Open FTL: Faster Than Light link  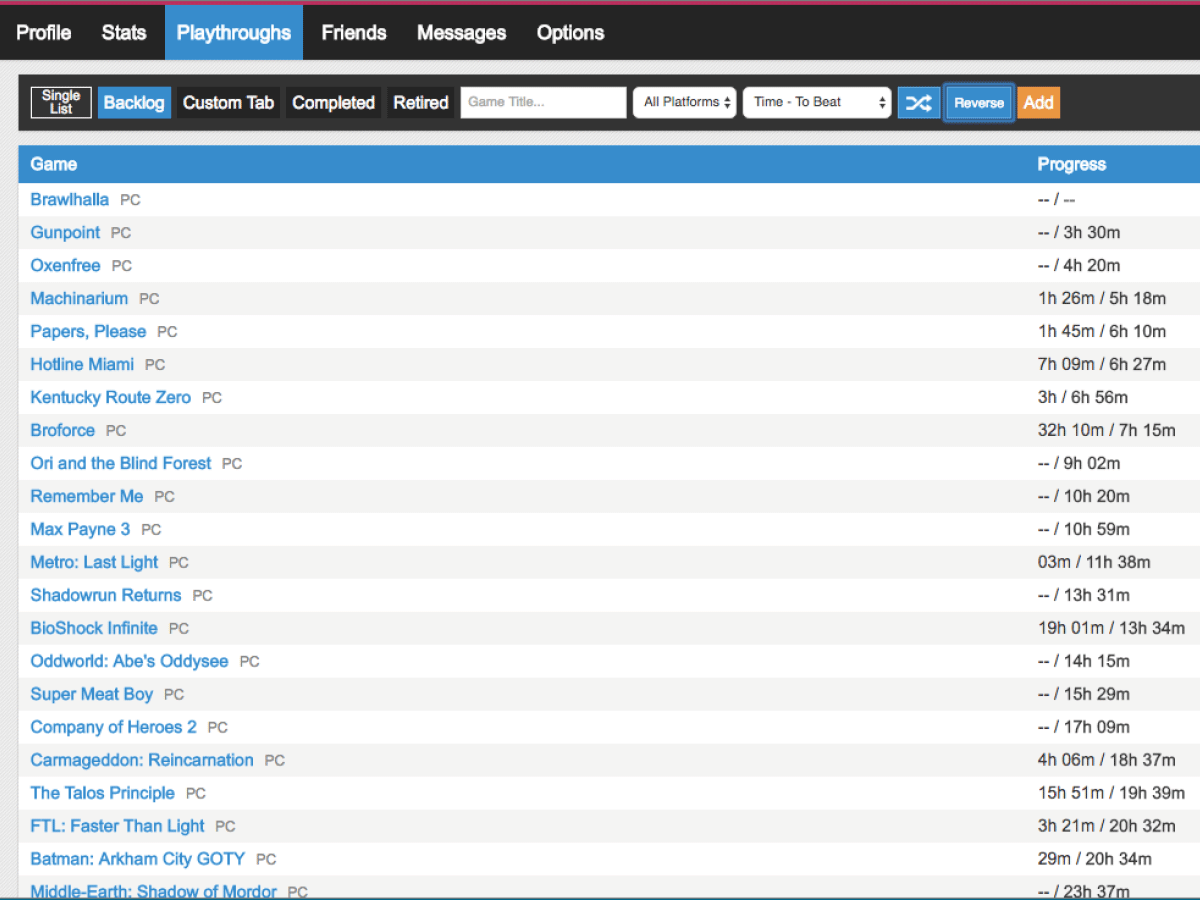tap(118, 826)
